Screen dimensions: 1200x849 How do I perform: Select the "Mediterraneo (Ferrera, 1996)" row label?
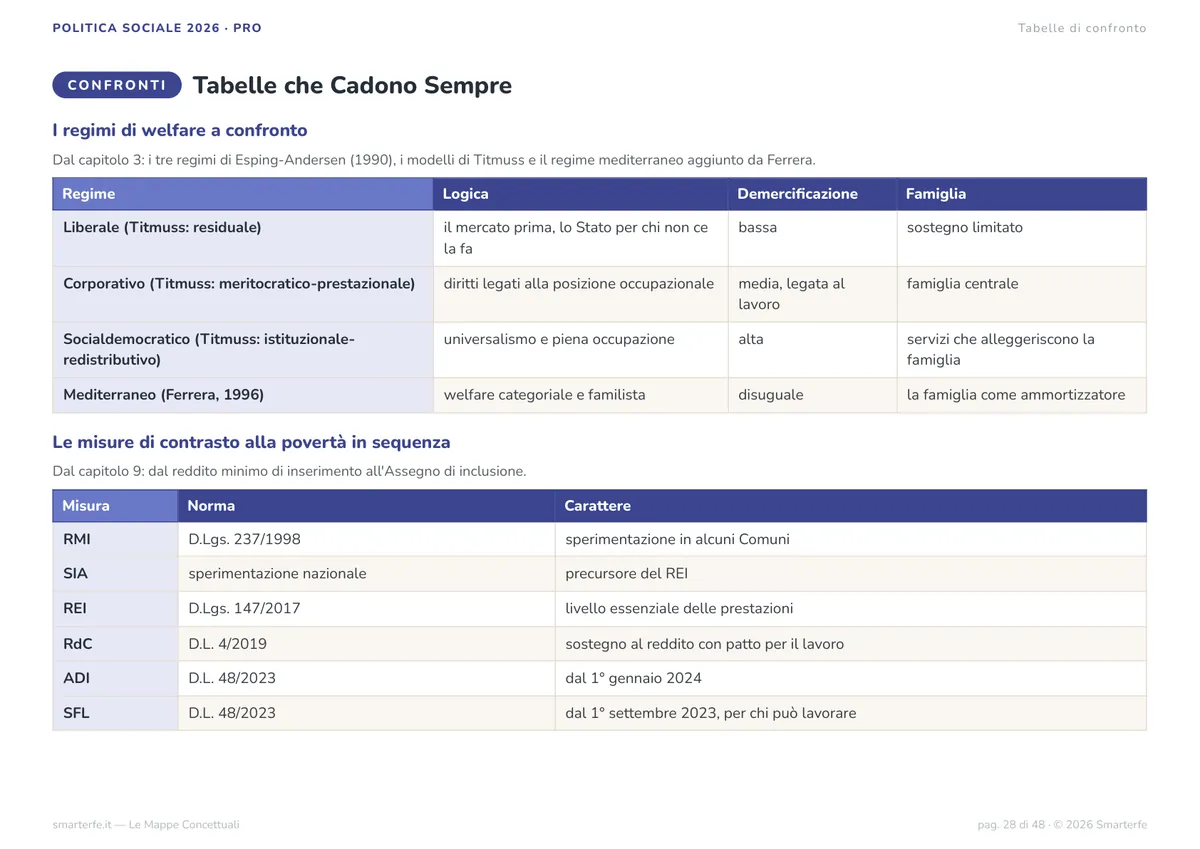243,395
